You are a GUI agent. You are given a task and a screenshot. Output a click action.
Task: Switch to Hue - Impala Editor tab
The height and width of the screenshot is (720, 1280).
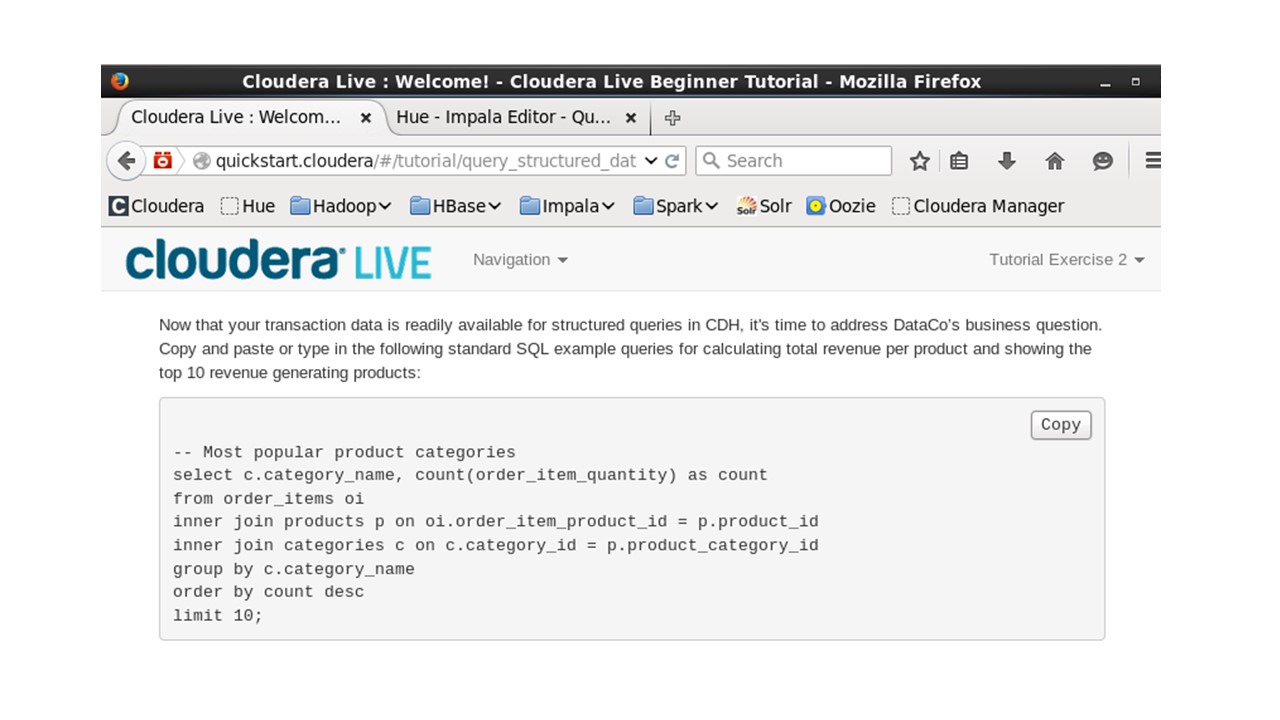[x=517, y=117]
